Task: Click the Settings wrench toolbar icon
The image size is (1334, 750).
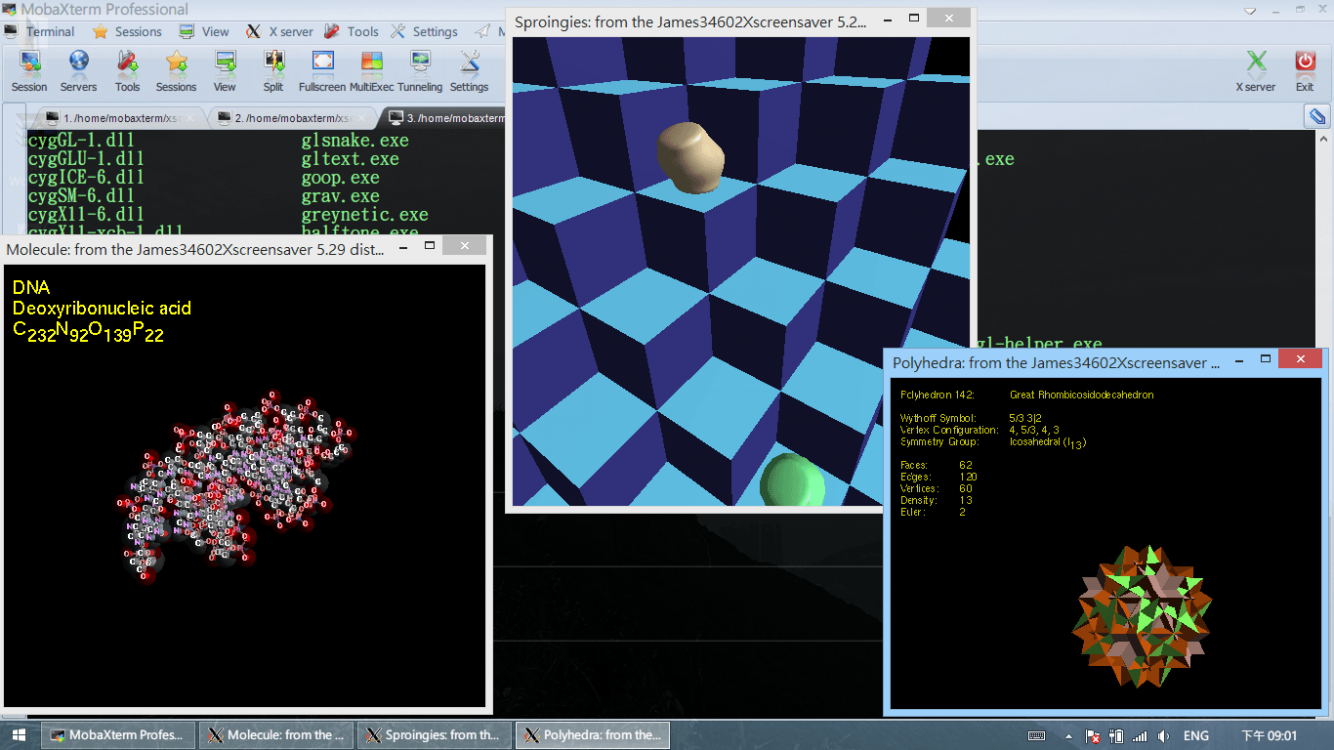Action: tap(469, 71)
